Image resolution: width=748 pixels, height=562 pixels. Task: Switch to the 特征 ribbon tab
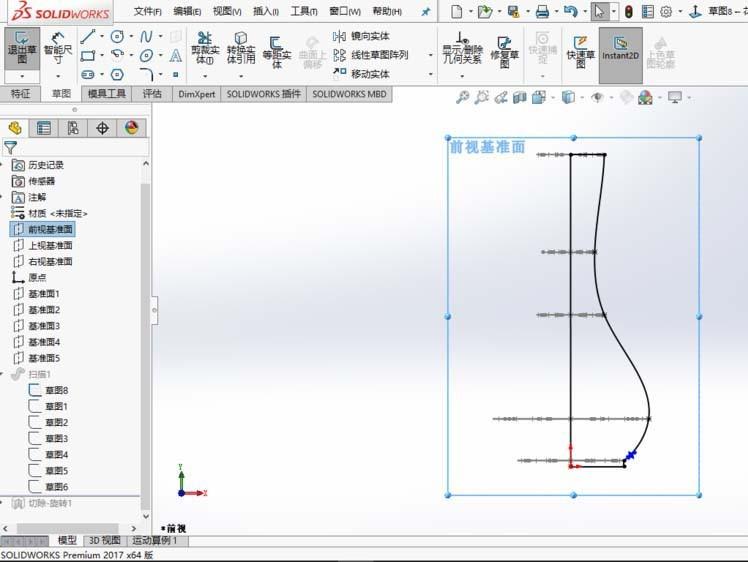21,94
